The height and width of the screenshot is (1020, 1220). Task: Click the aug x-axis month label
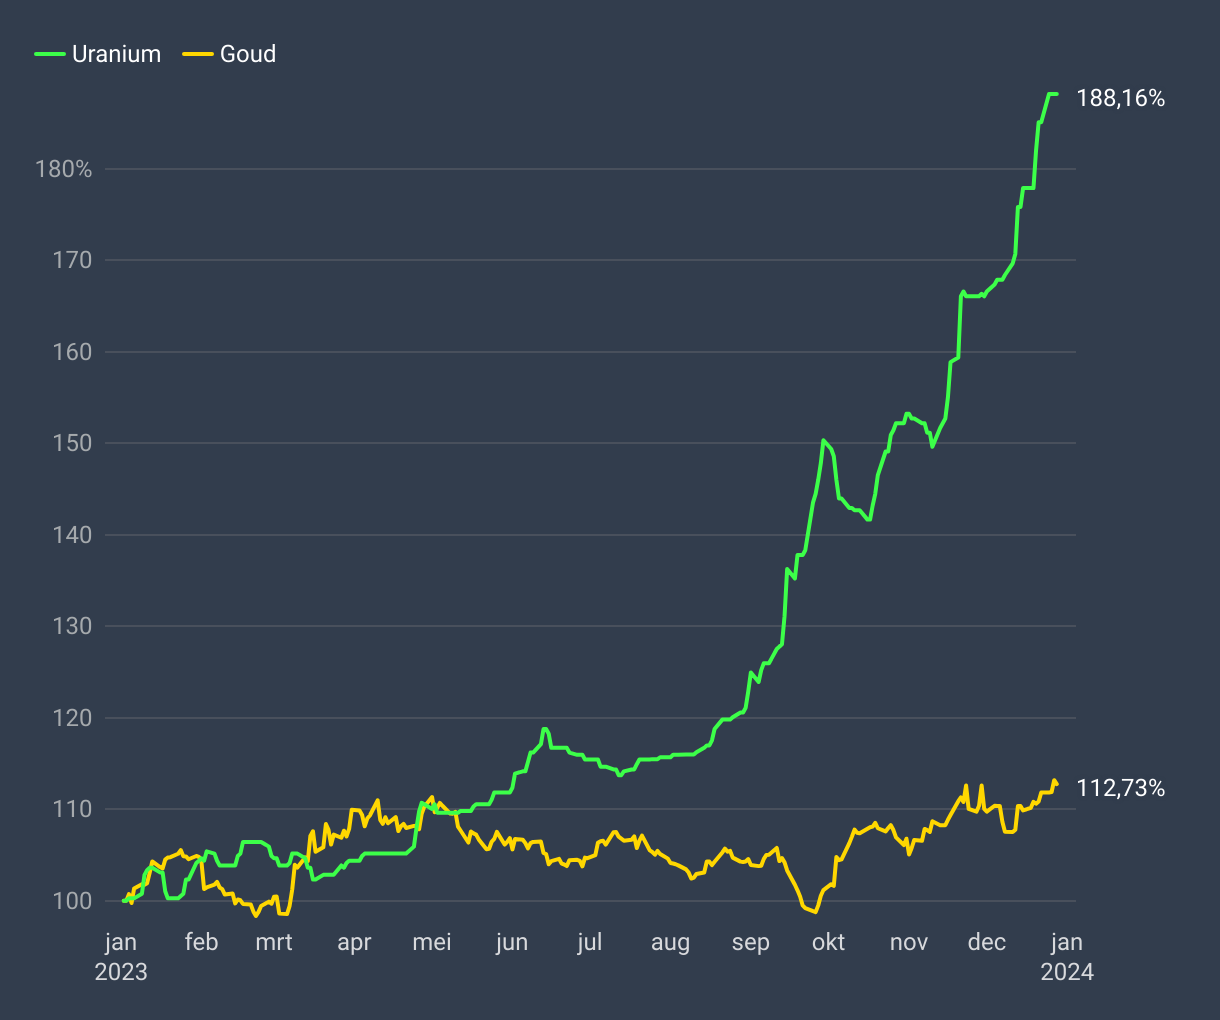670,942
